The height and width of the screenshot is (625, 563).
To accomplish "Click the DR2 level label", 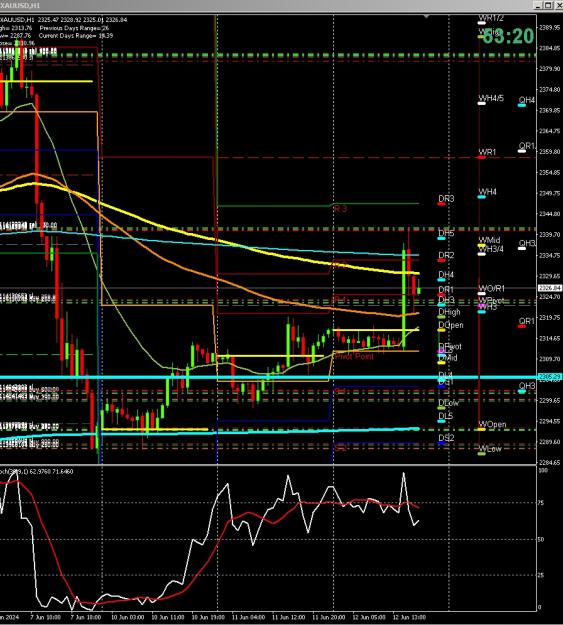I will (446, 255).
